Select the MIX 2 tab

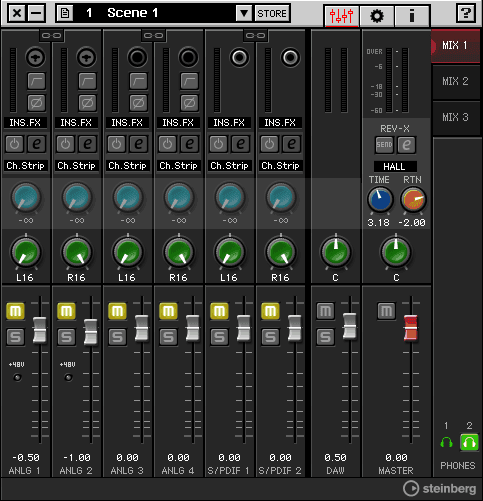[455, 81]
